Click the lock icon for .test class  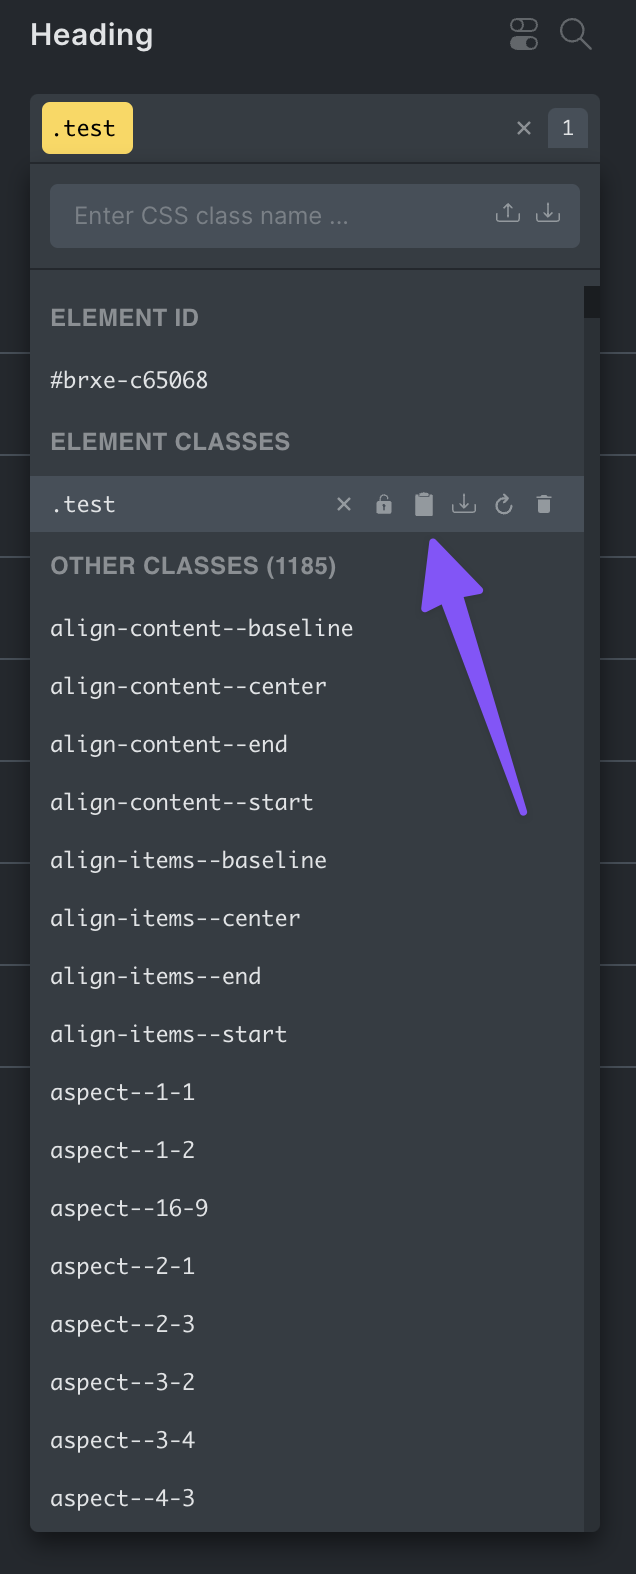tap(384, 505)
